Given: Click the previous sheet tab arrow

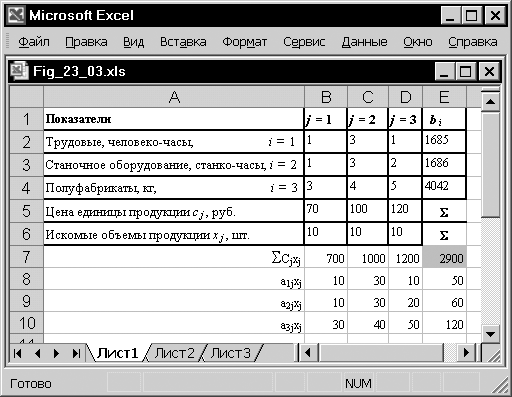Looking at the screenshot, I should pyautogui.click(x=37, y=353).
